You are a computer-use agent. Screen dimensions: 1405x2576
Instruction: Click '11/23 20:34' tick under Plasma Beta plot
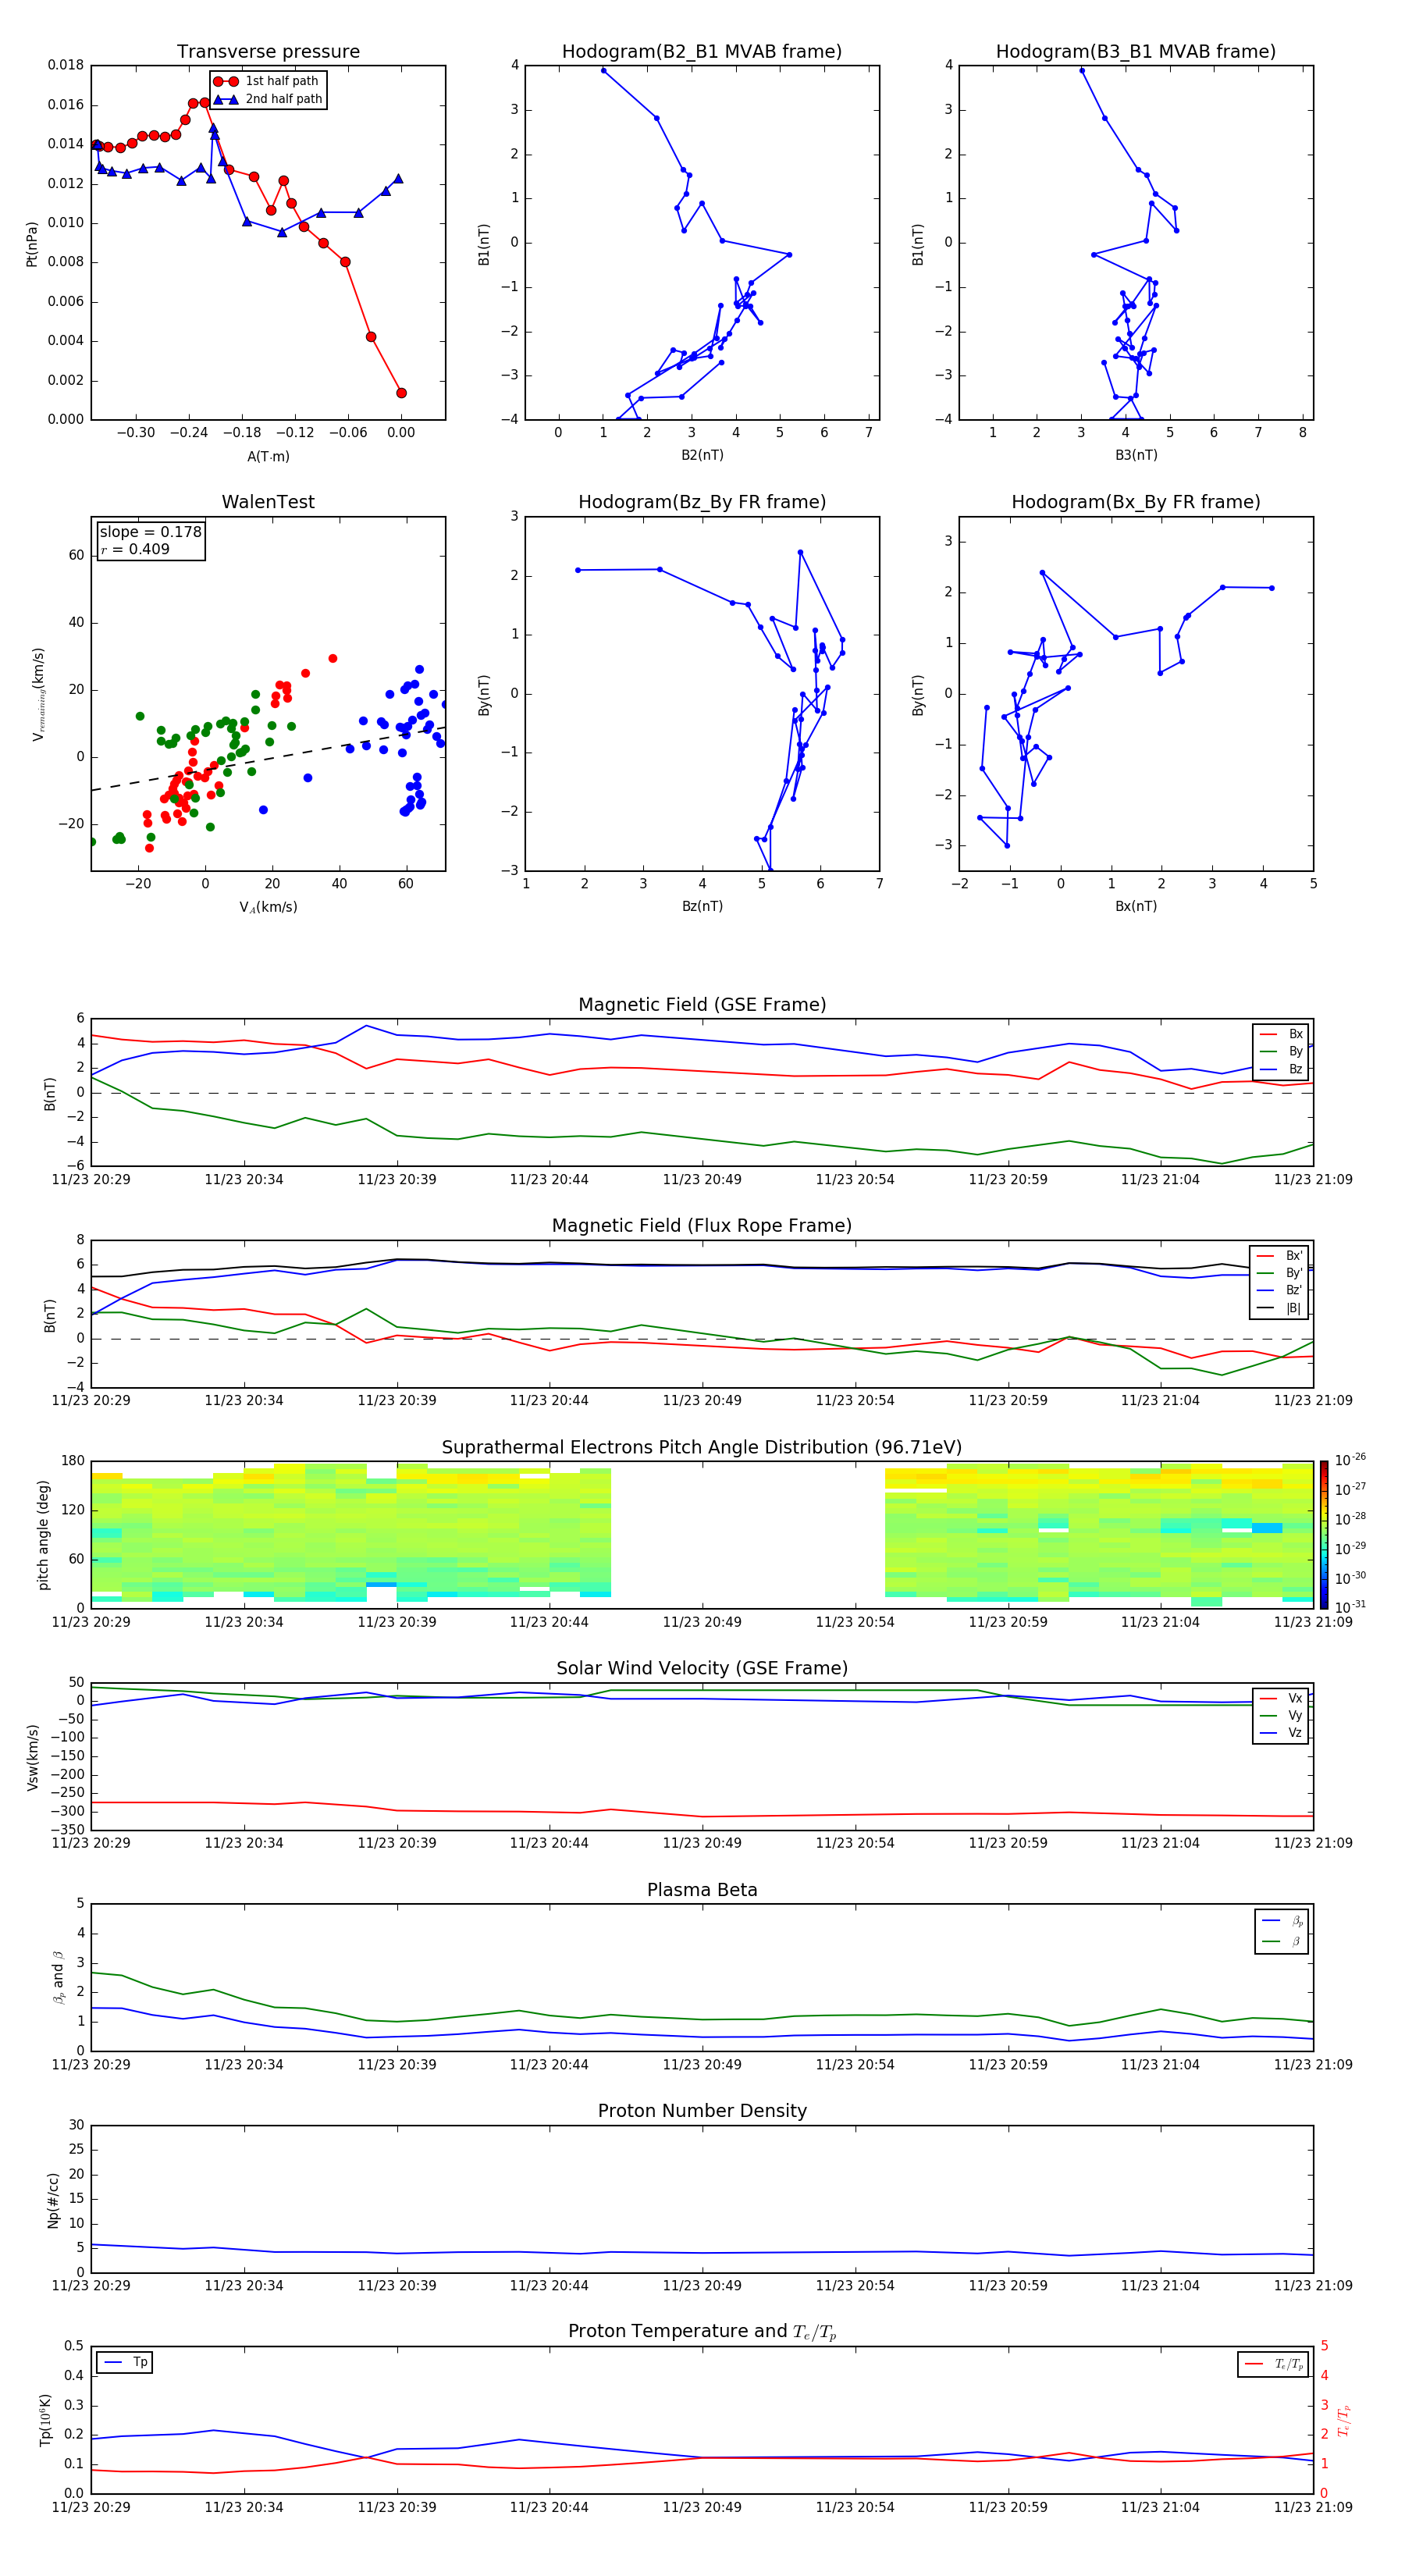pyautogui.click(x=244, y=2065)
